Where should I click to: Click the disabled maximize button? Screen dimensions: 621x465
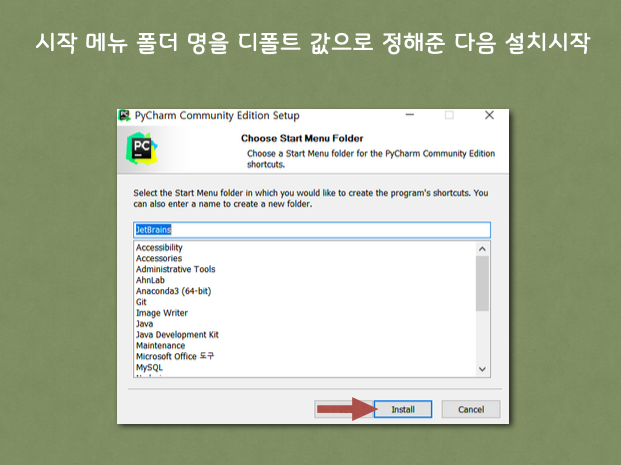coord(449,115)
